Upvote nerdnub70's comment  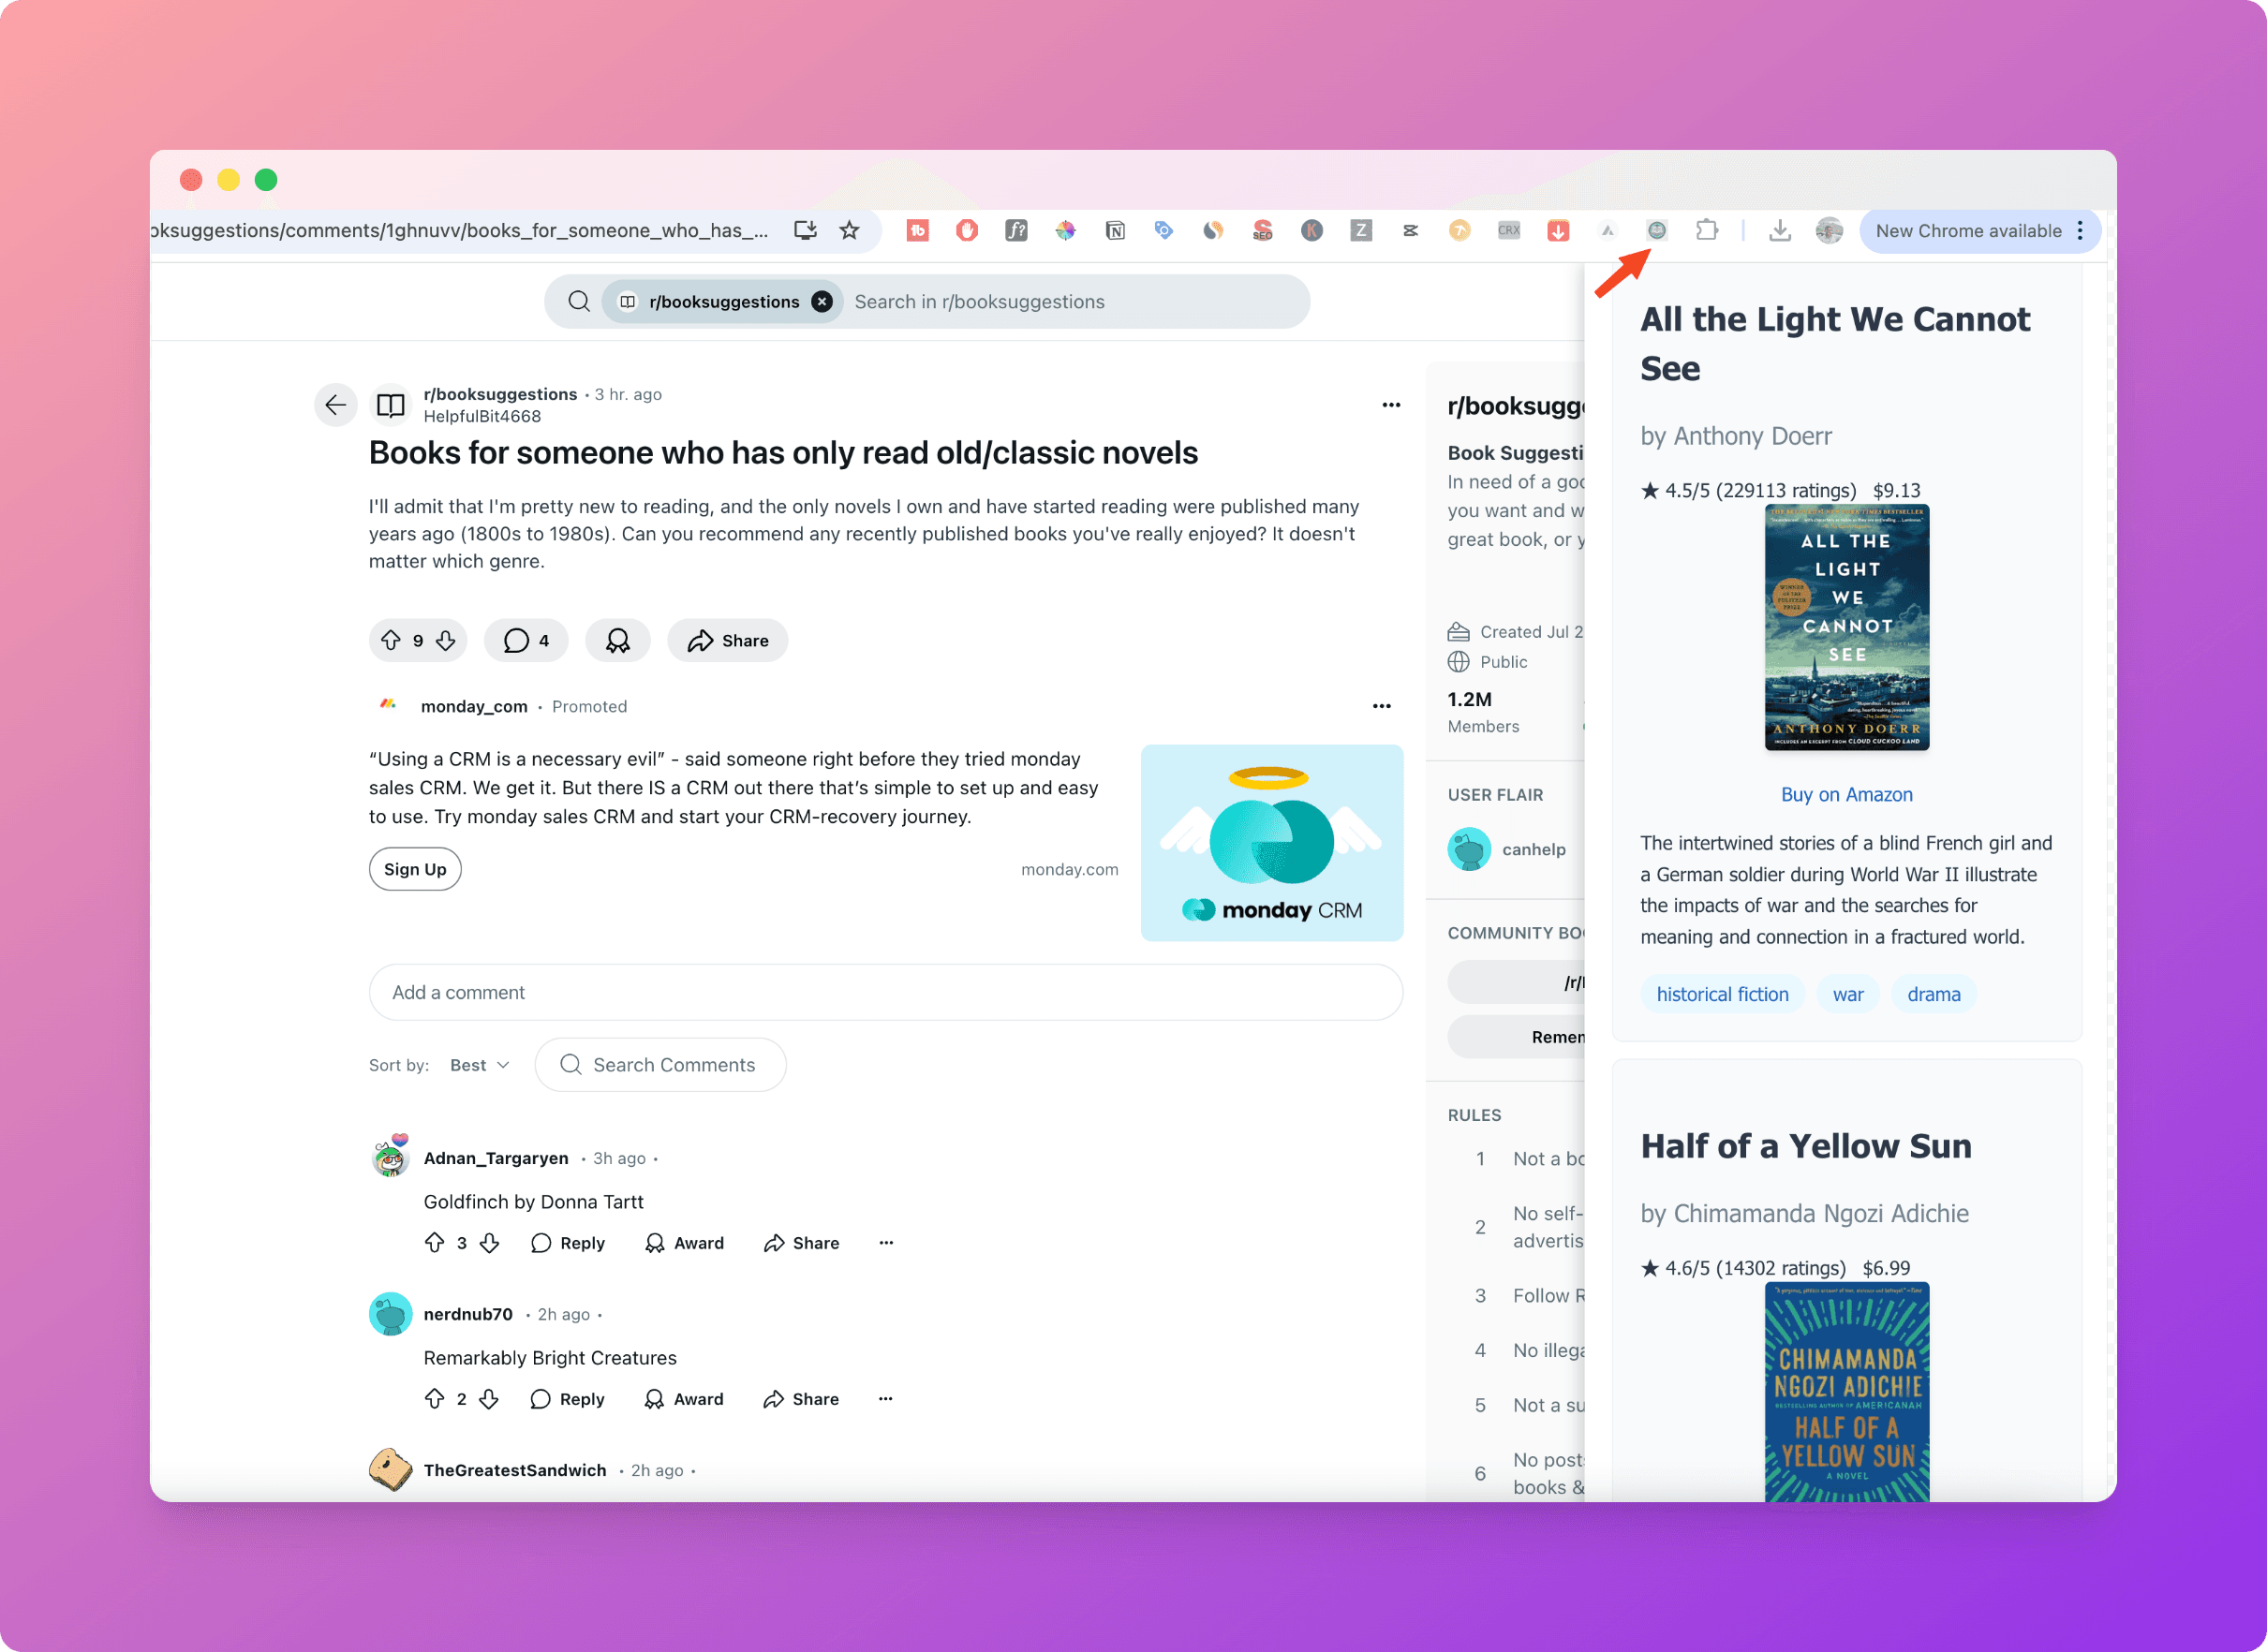pos(435,1399)
